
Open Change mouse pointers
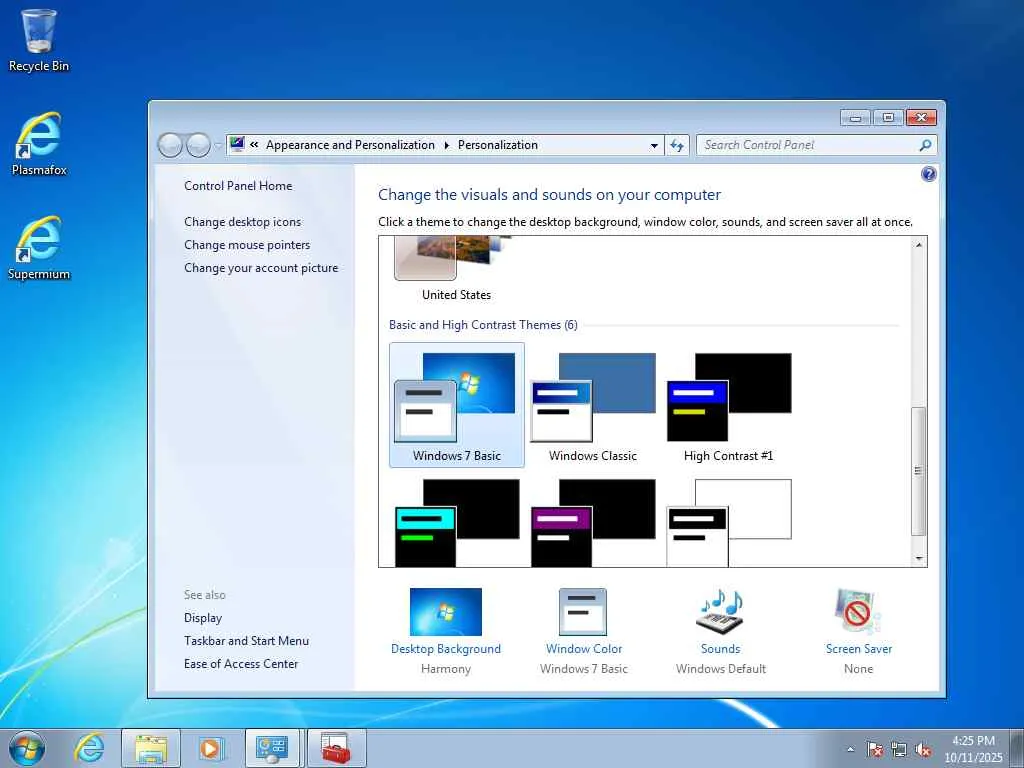point(247,245)
